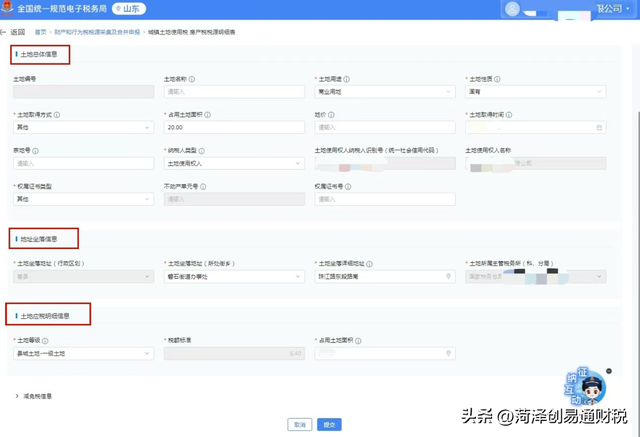Focus the 地价 input field
640x437 pixels.
(x=384, y=127)
